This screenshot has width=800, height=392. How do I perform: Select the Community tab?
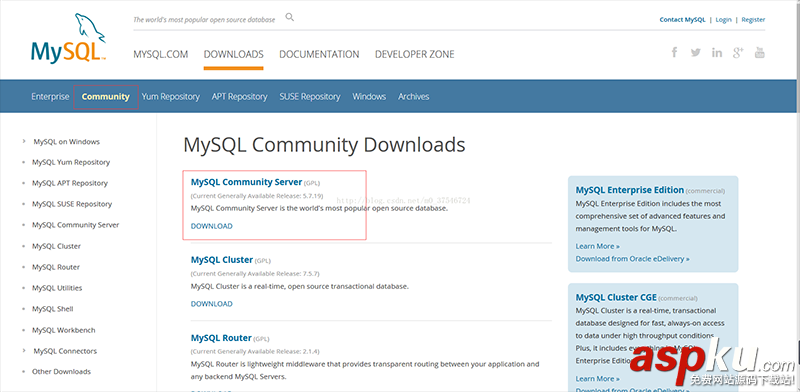(x=106, y=96)
